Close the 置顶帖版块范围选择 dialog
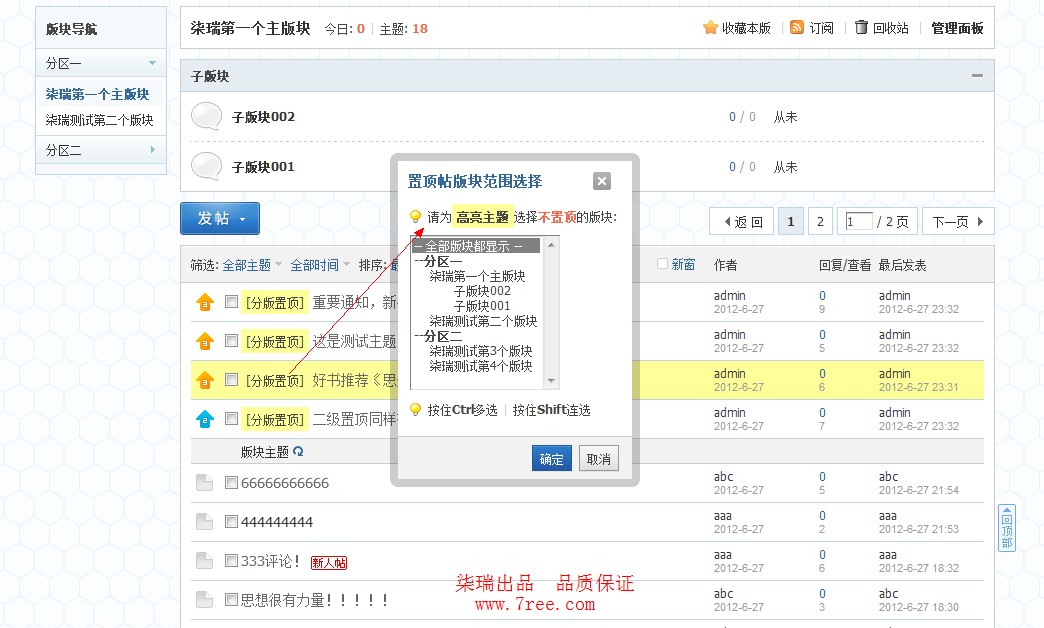This screenshot has height=628, width=1044. pos(601,181)
